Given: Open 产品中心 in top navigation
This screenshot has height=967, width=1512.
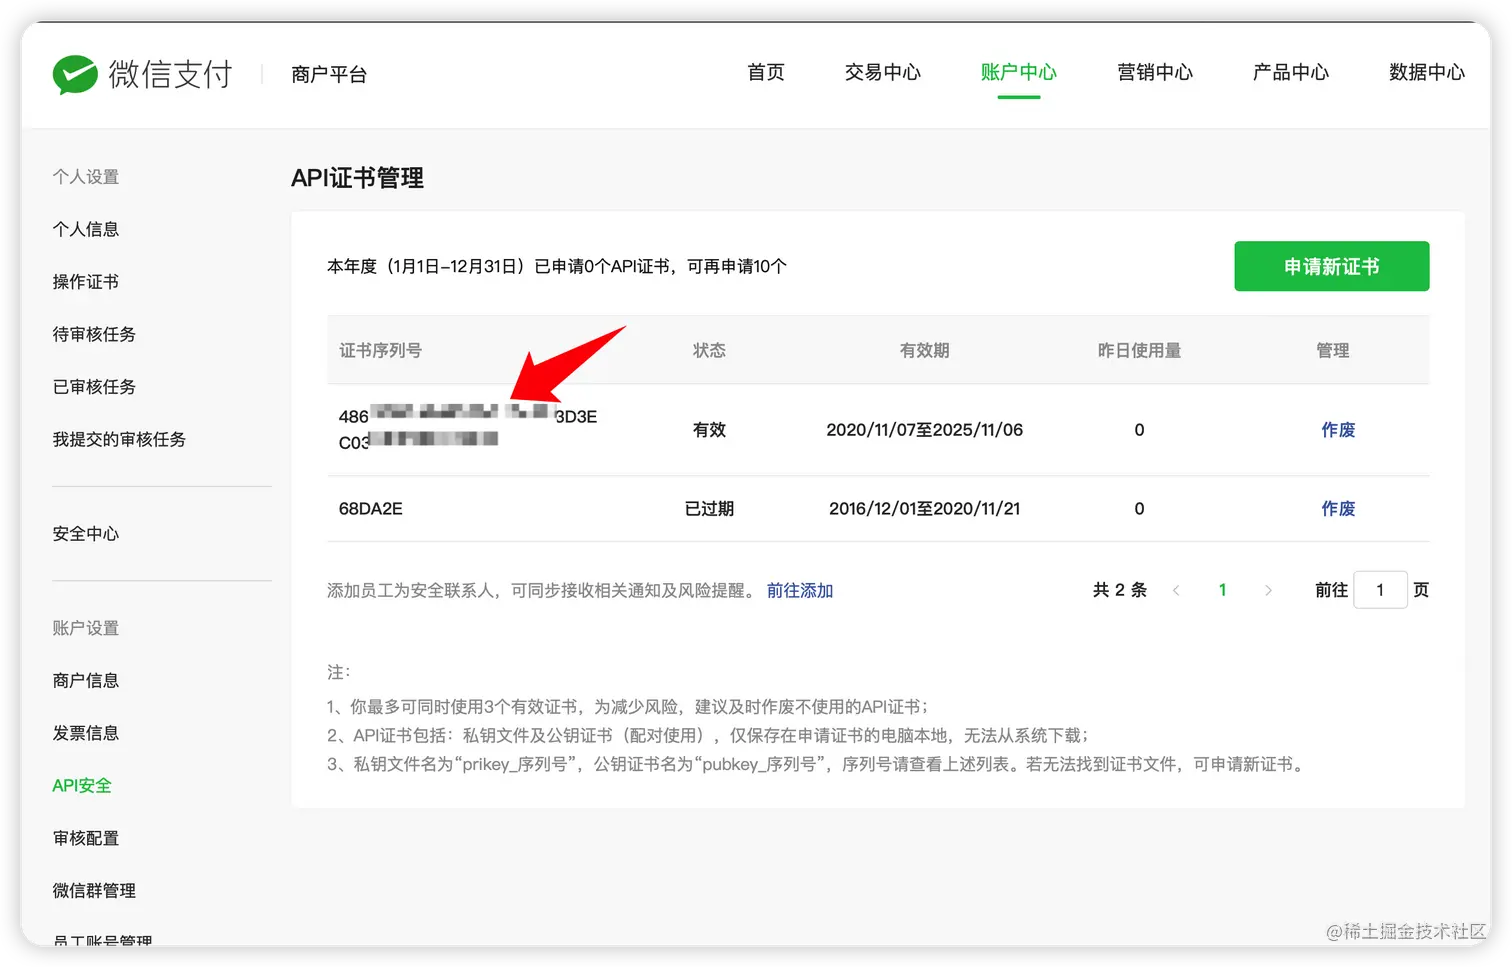Looking at the screenshot, I should [x=1290, y=72].
